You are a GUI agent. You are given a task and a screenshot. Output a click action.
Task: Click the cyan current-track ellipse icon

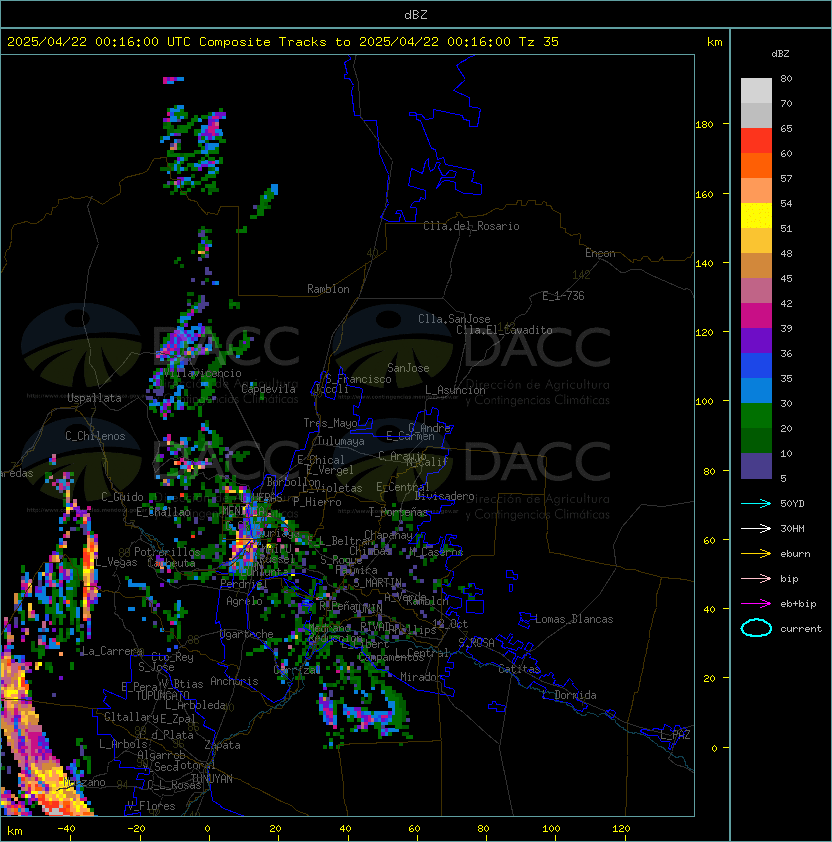pos(756,628)
